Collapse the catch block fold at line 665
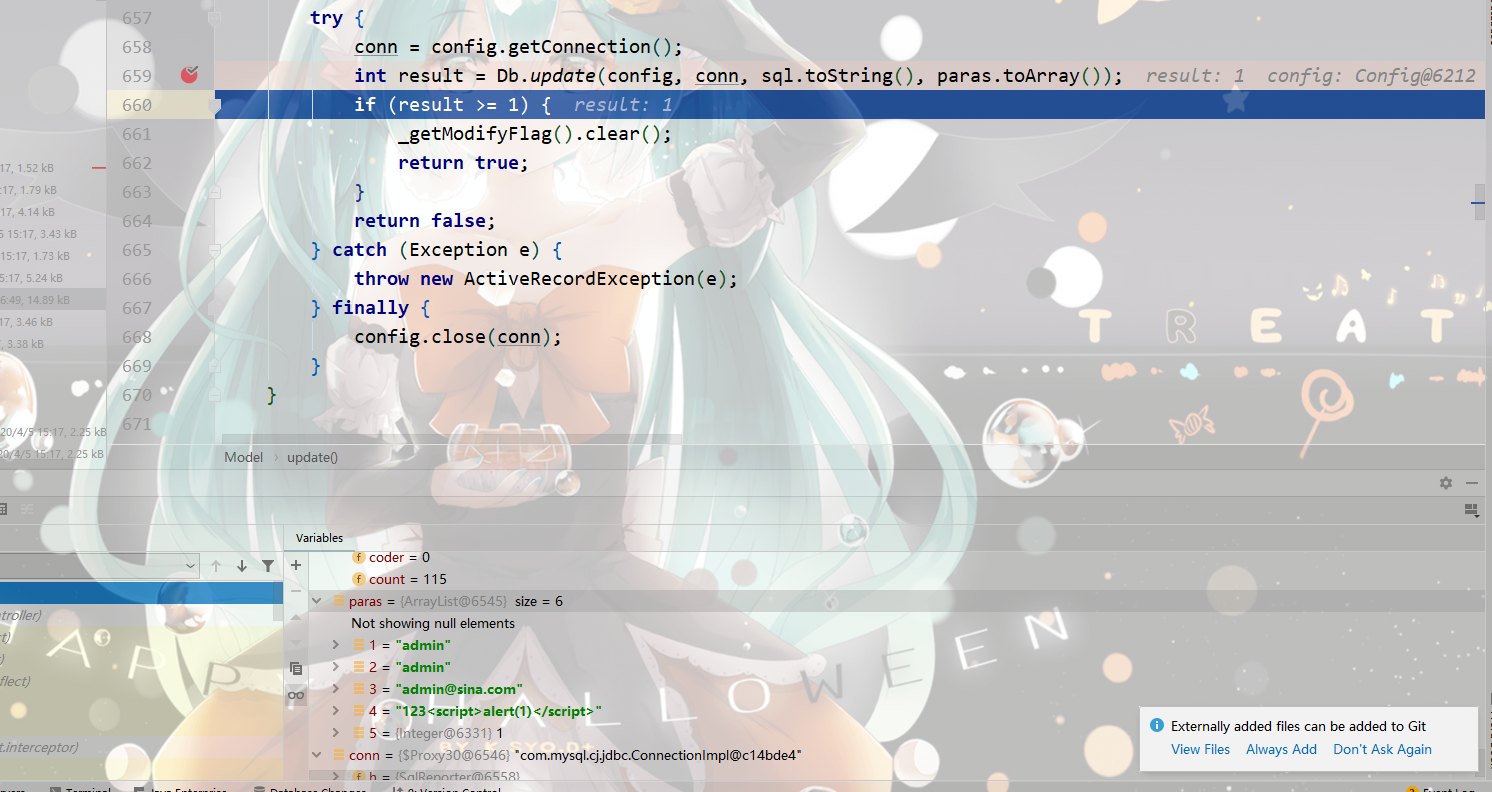This screenshot has width=1492, height=792. pyautogui.click(x=214, y=250)
